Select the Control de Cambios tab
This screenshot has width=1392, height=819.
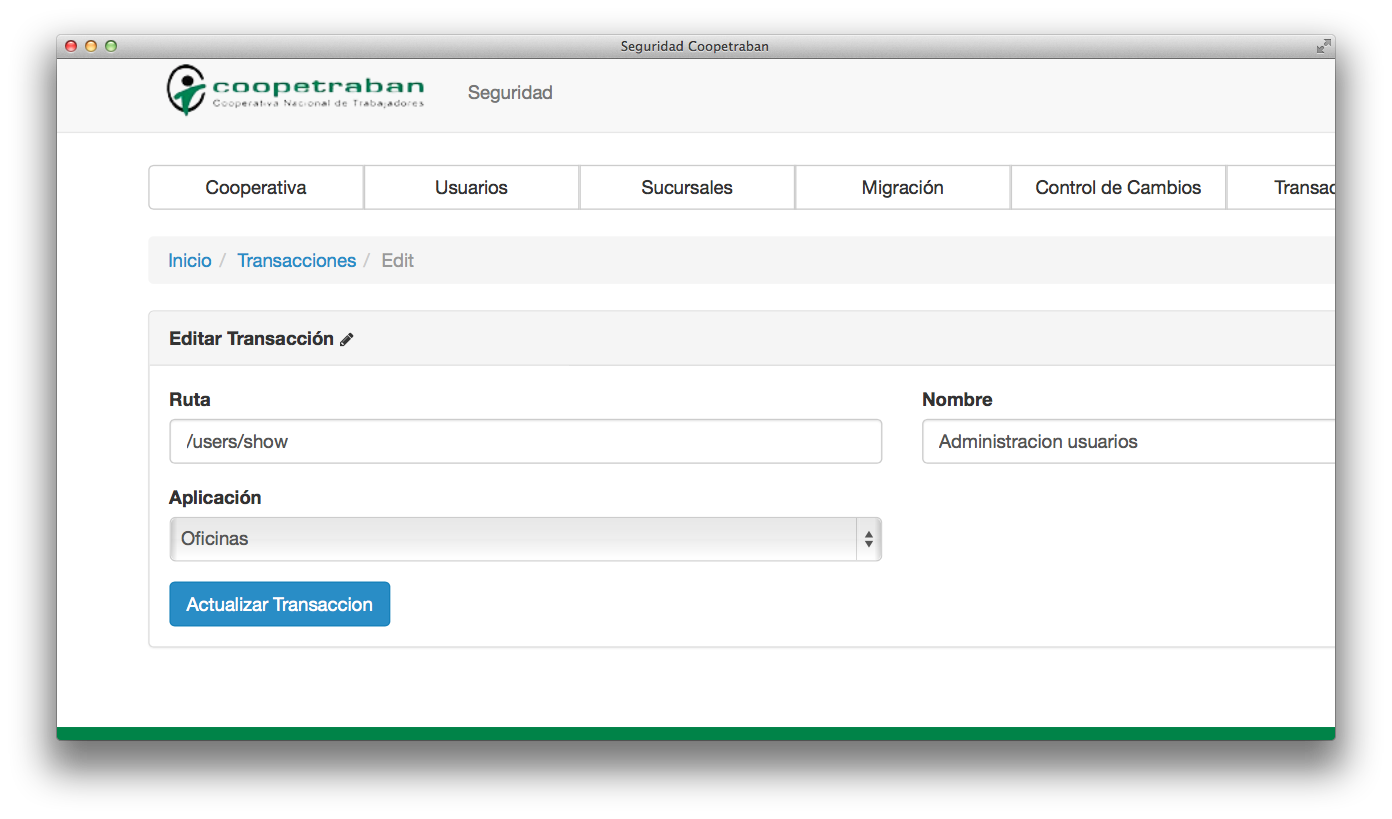pyautogui.click(x=1118, y=188)
